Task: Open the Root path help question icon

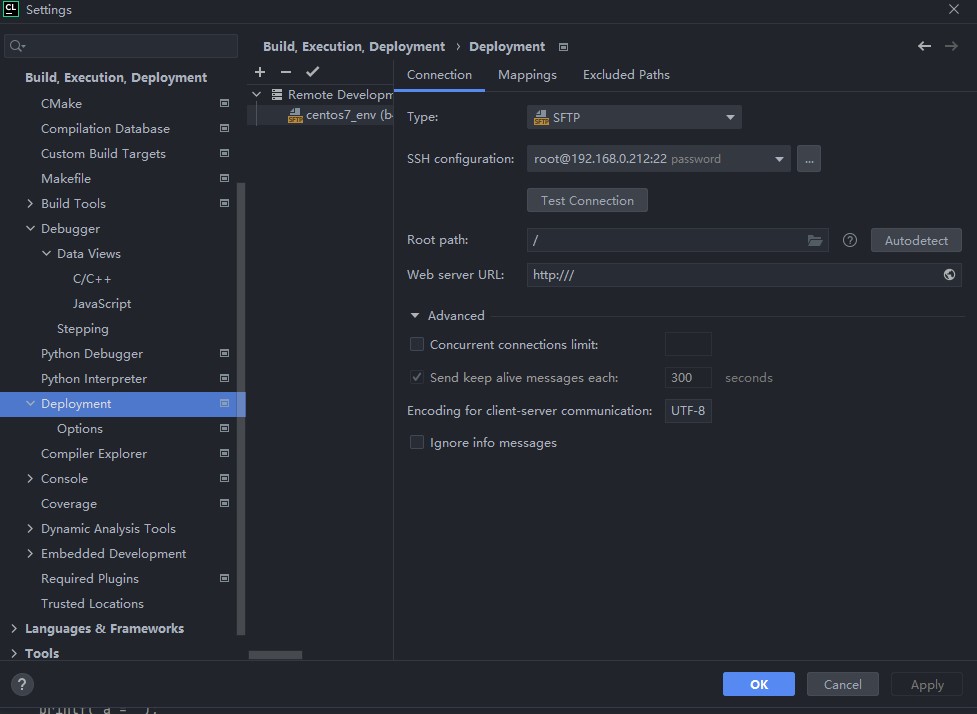Action: (x=850, y=240)
